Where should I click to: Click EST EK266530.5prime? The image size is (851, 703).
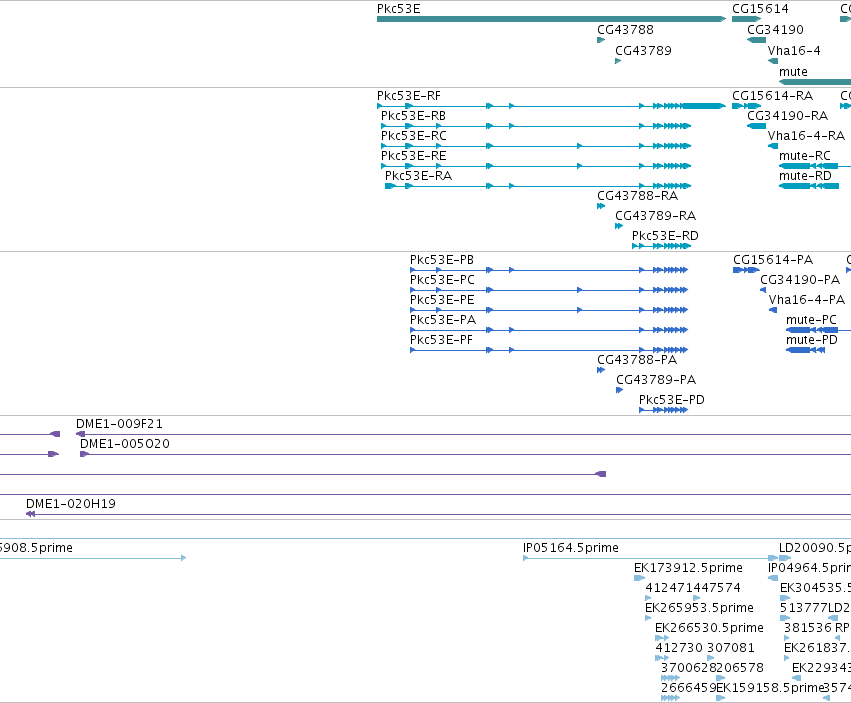[x=709, y=628]
